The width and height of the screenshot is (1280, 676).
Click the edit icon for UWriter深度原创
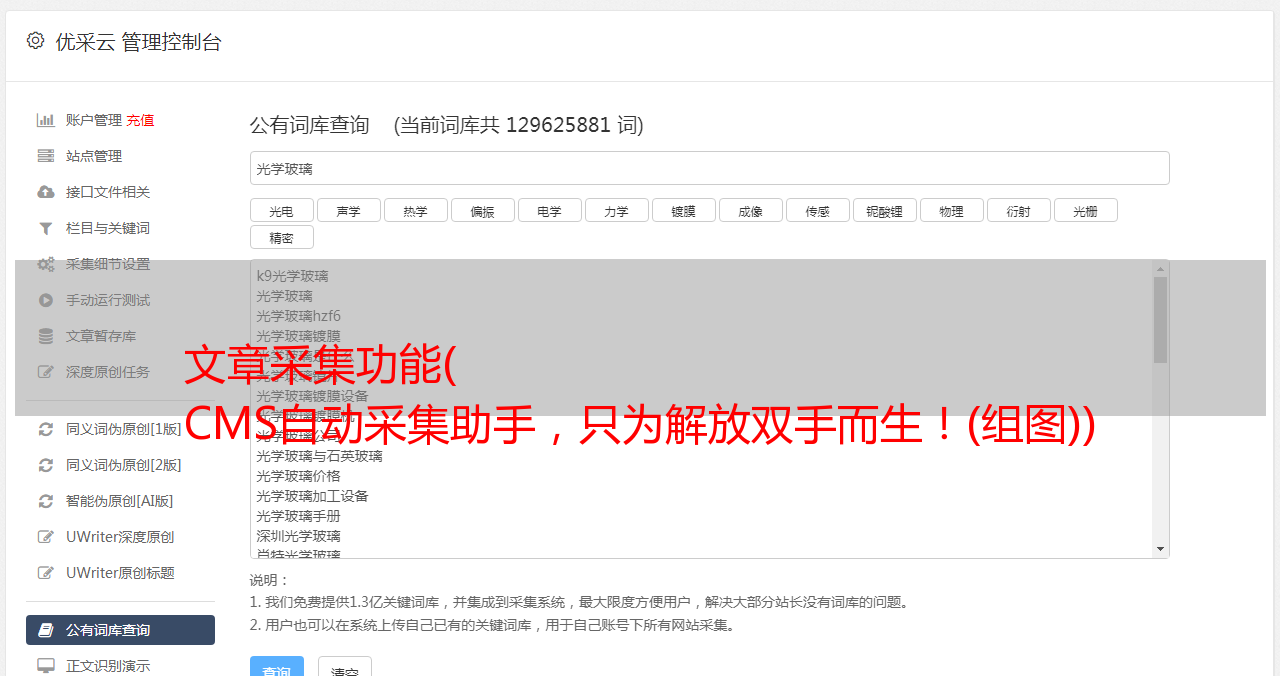point(45,537)
